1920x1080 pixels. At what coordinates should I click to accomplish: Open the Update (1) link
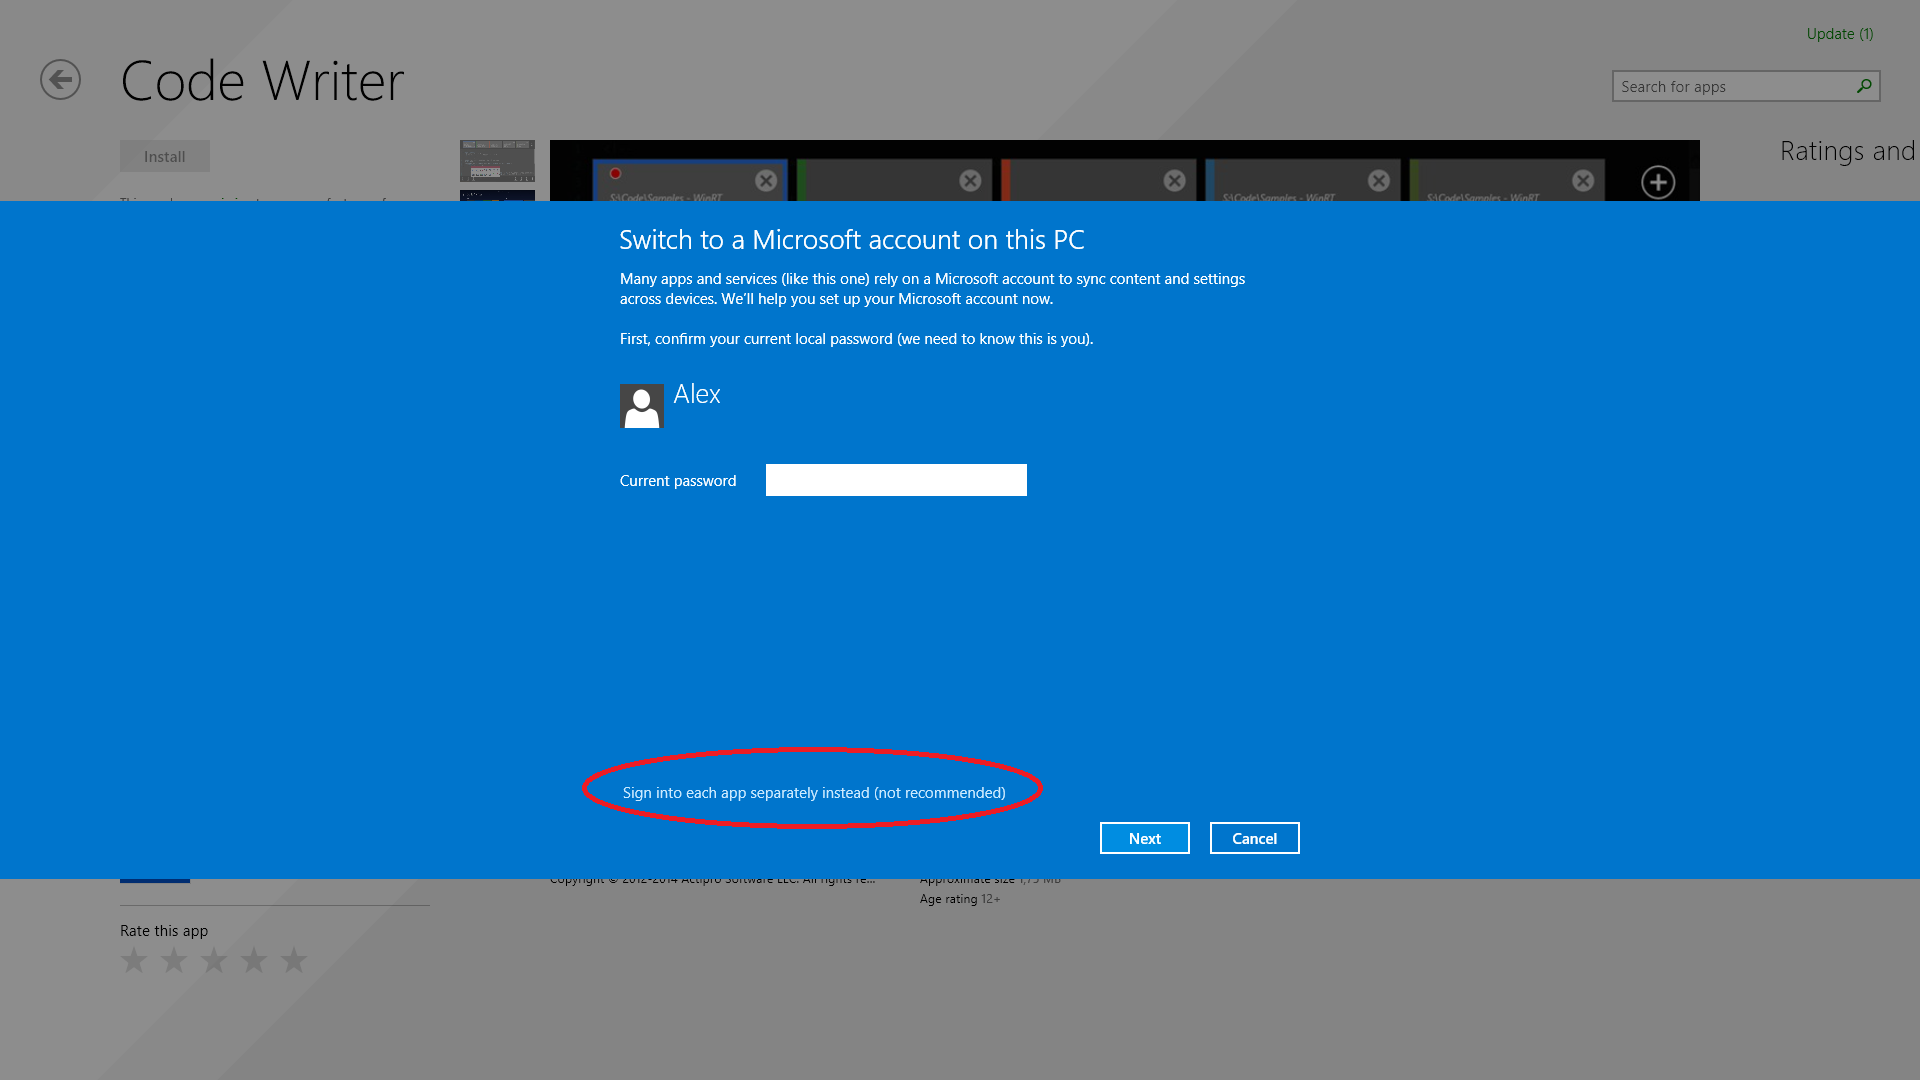(x=1839, y=34)
